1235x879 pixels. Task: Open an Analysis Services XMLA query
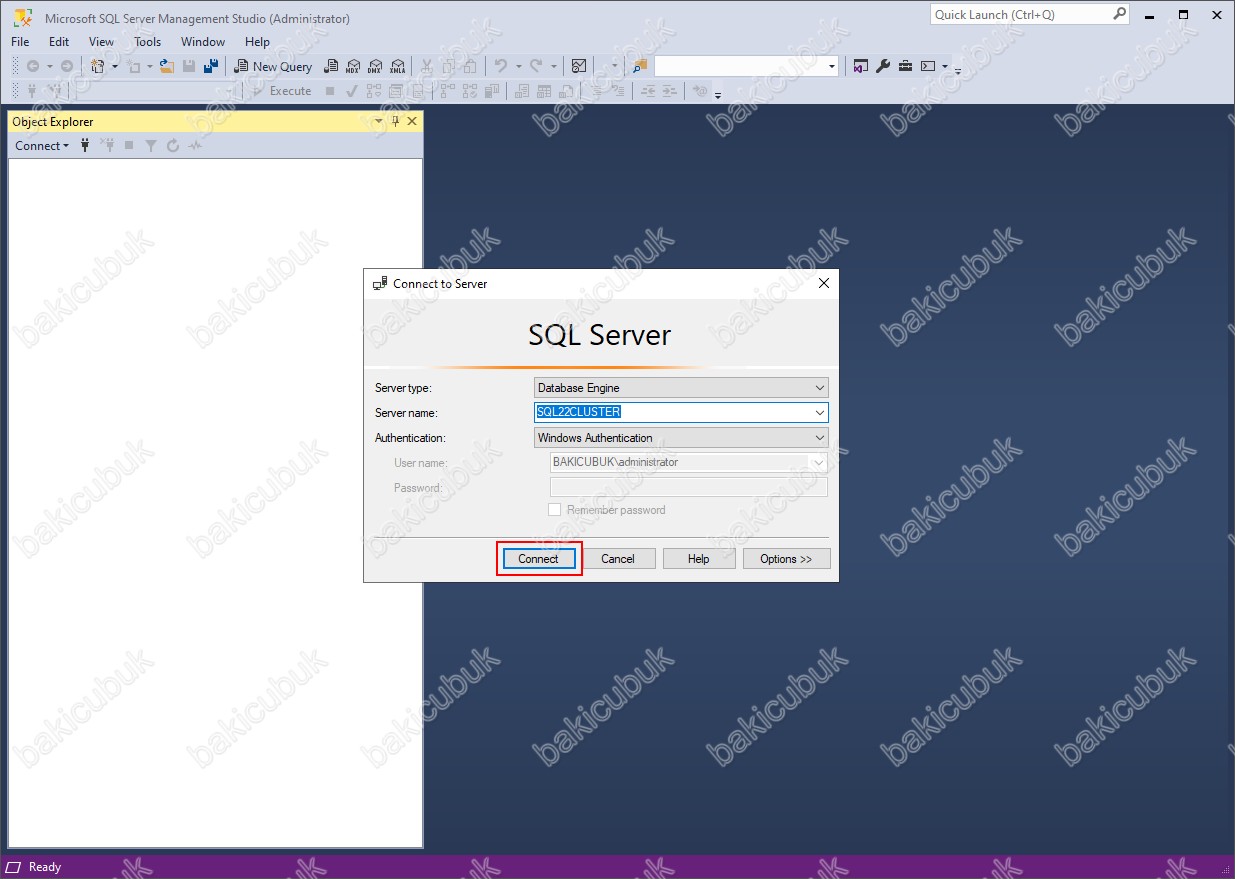pos(398,66)
